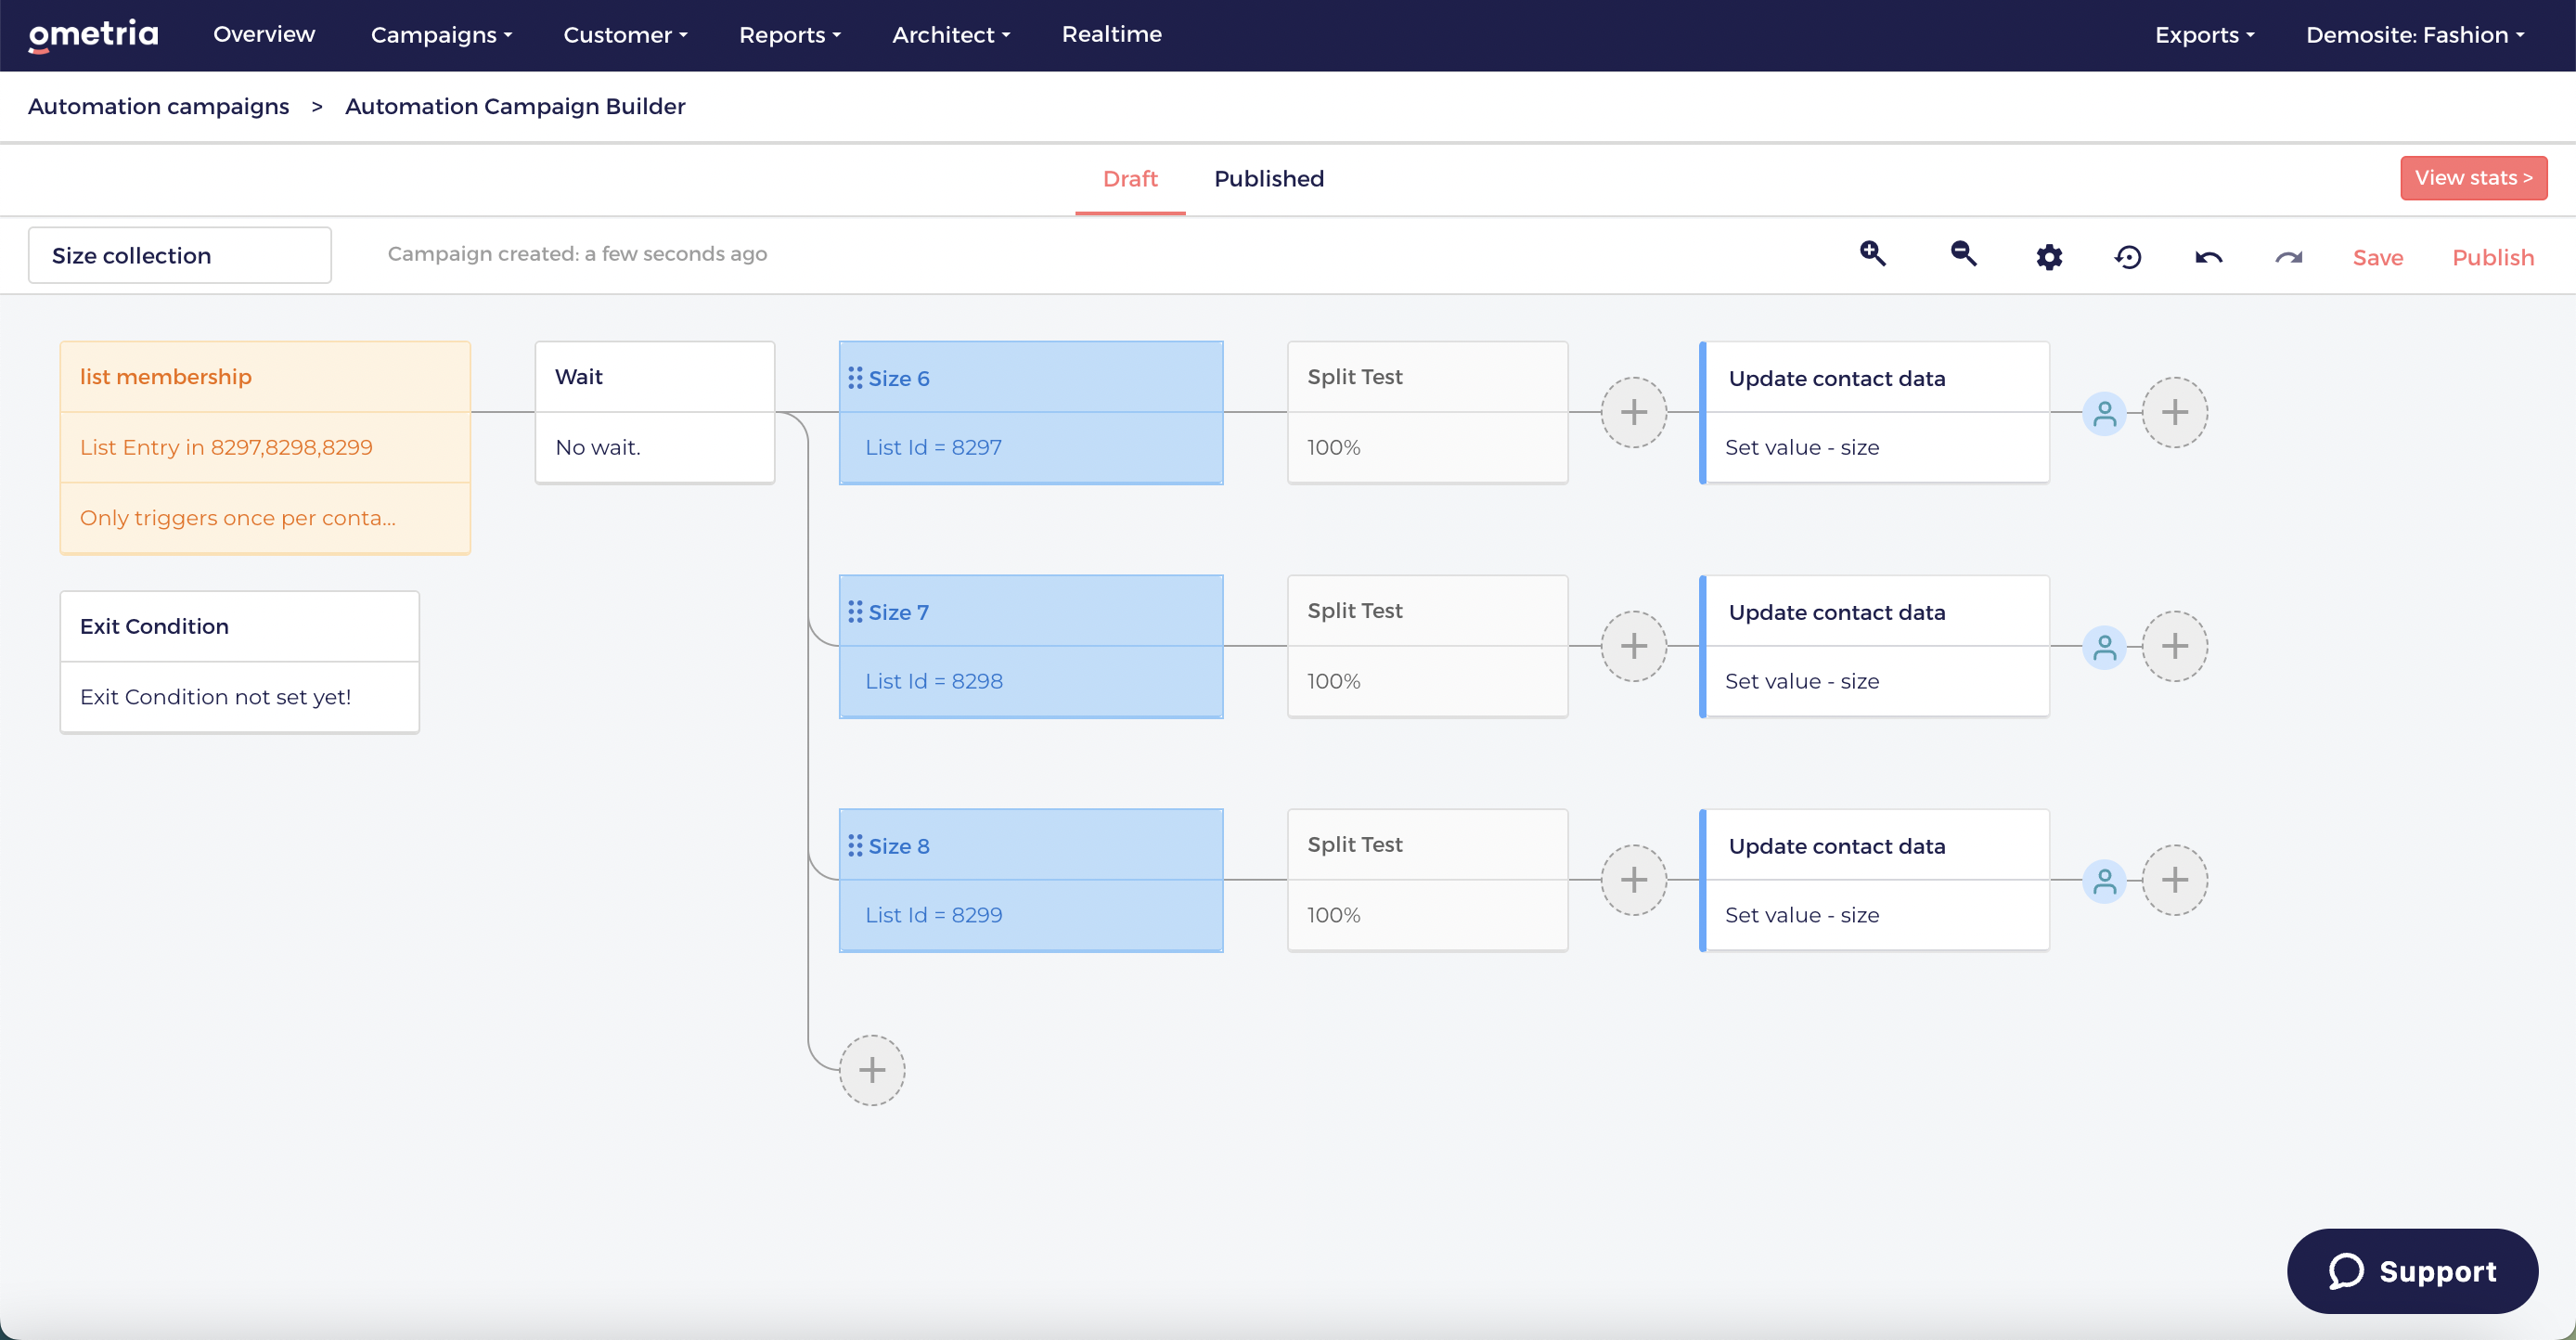Click the version history clock icon
The image size is (2576, 1340).
pyautogui.click(x=2128, y=257)
